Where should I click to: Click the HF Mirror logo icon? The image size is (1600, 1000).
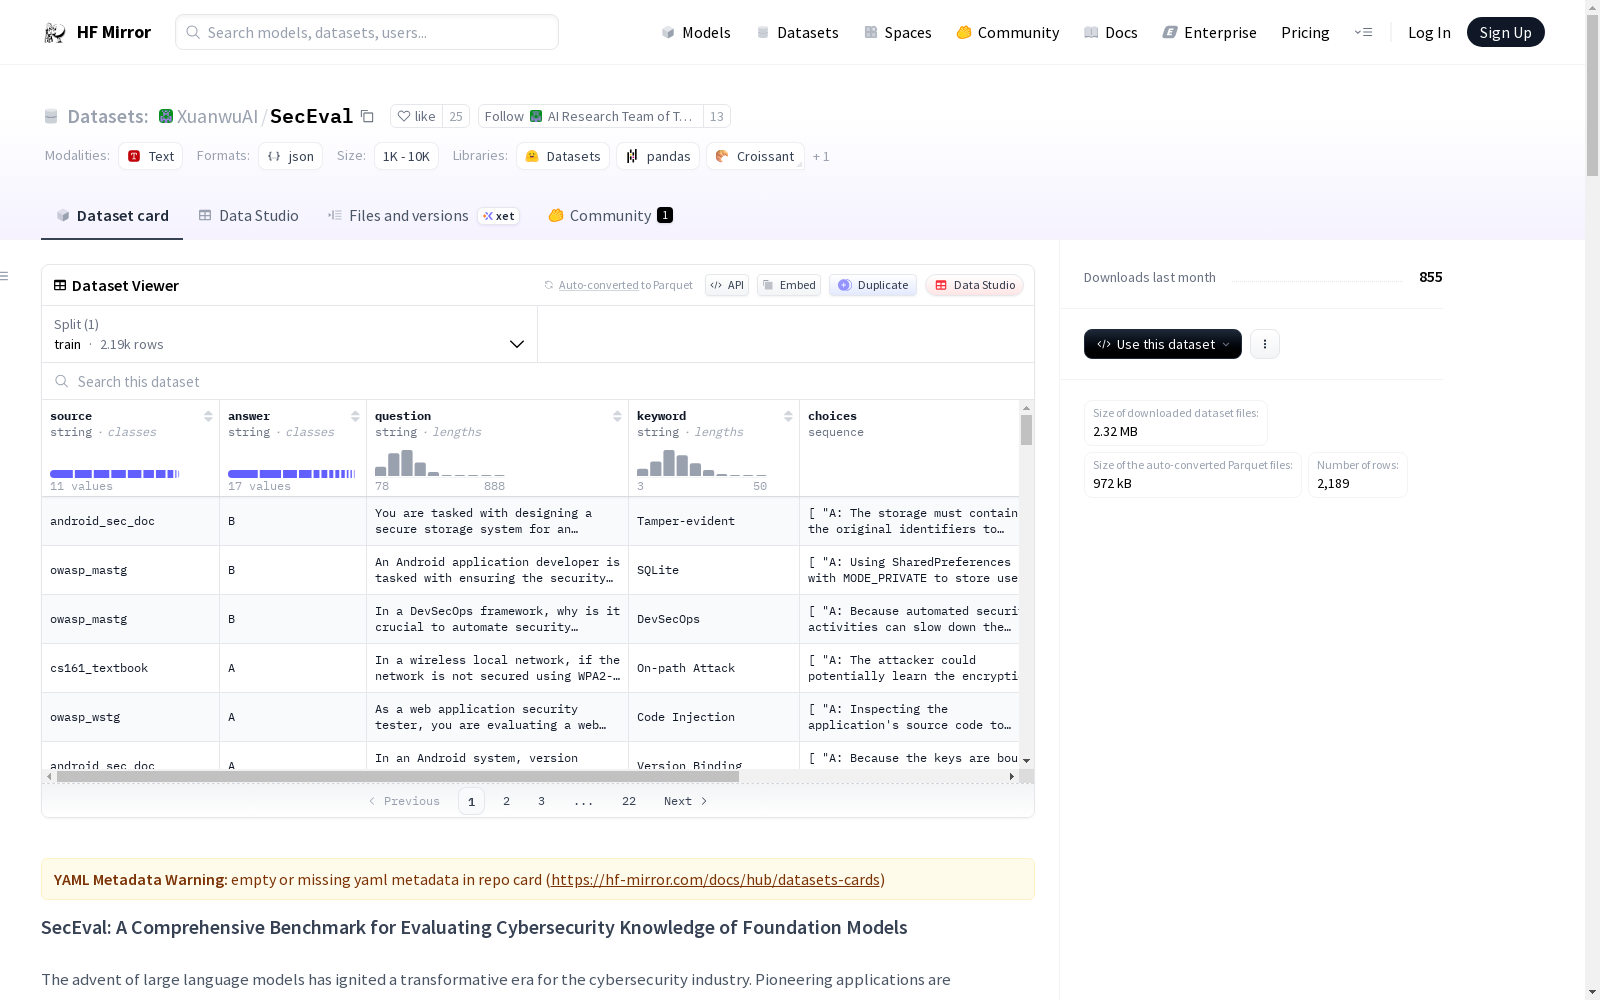[x=55, y=33]
